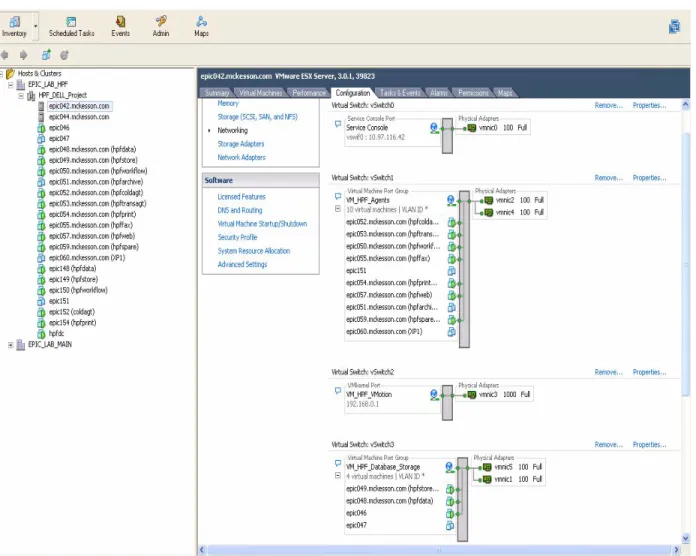Open Scheduled Tasks view
The width and height of the screenshot is (696, 556).
point(71,27)
